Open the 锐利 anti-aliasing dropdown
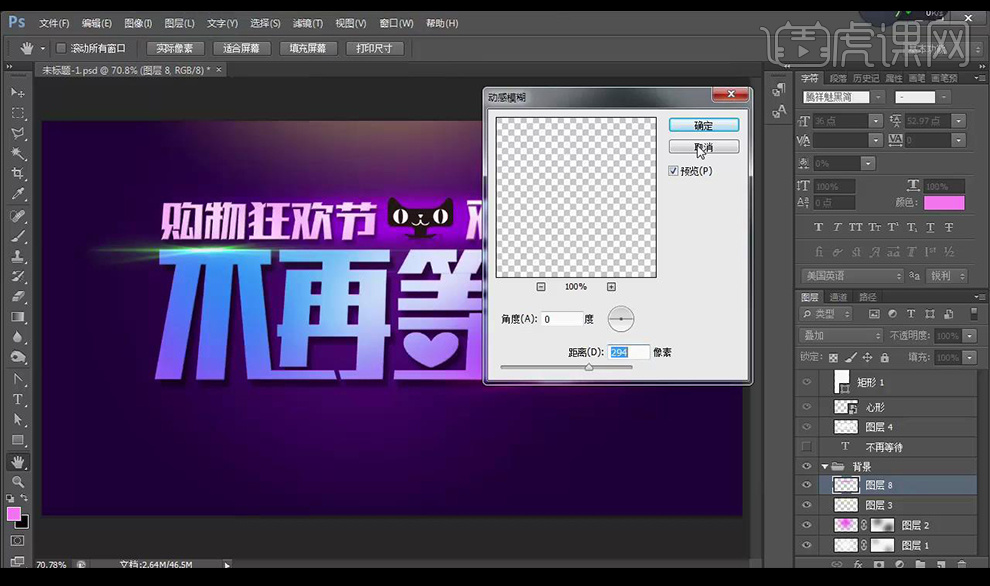This screenshot has height=586, width=990. pyautogui.click(x=947, y=276)
